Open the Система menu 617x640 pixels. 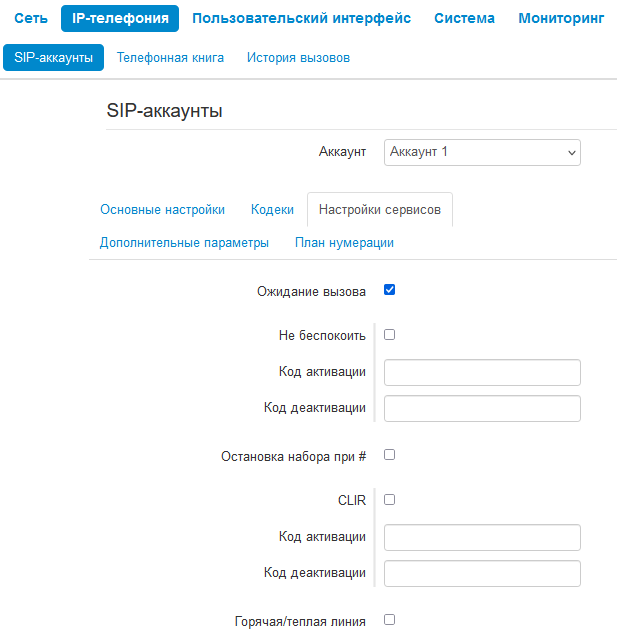coord(464,18)
